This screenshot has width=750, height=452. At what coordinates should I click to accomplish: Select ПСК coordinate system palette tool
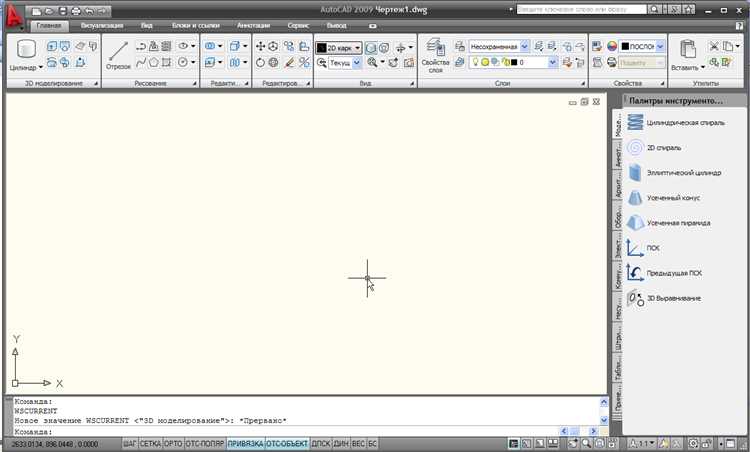click(x=644, y=248)
